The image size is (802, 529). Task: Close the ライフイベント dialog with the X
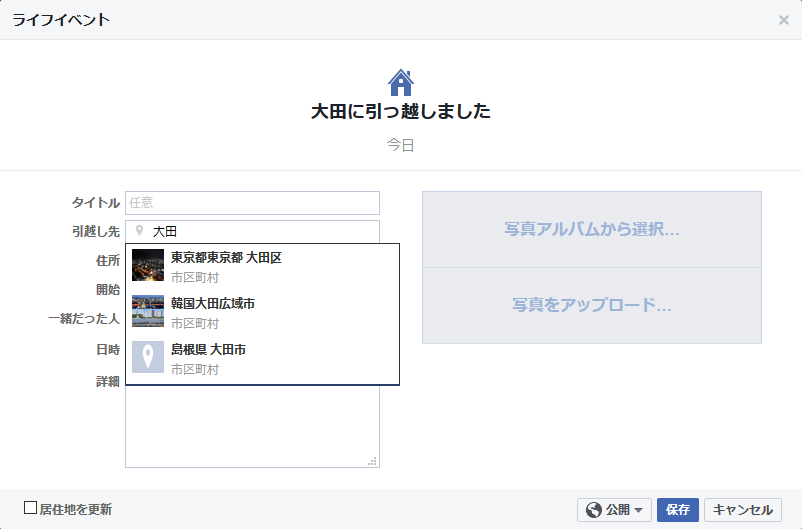tap(783, 20)
